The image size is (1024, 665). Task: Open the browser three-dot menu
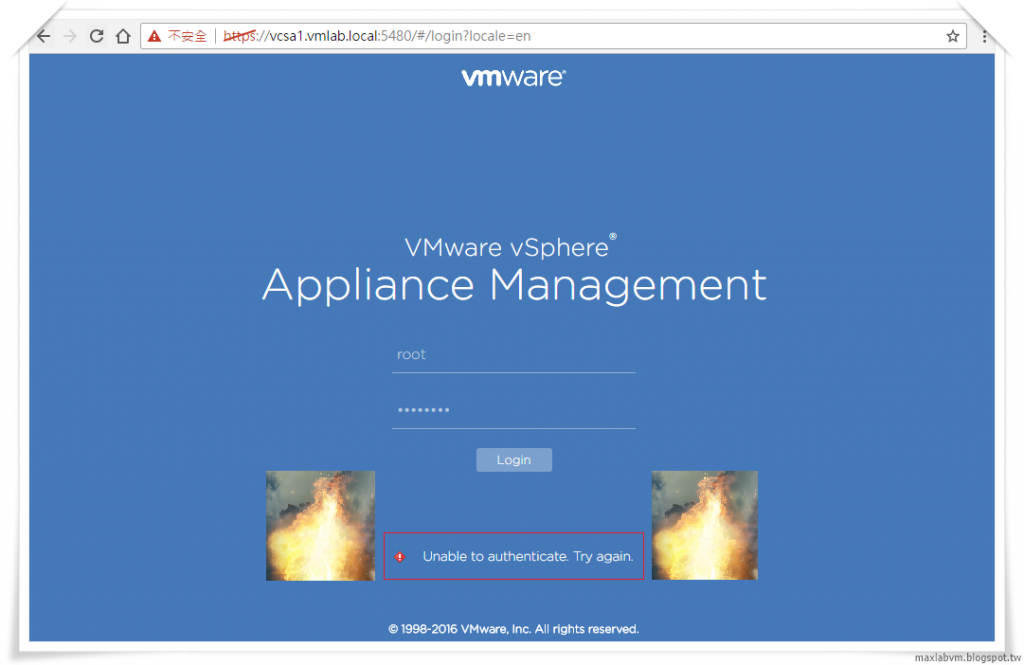pos(984,36)
